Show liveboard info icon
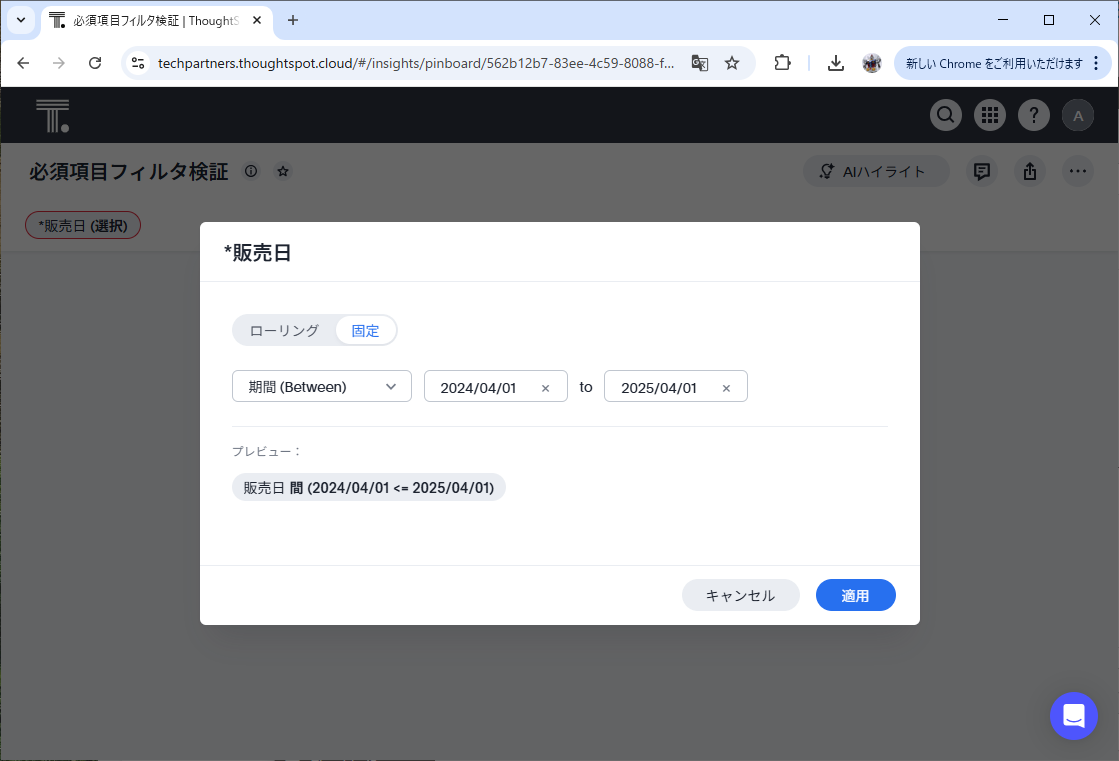Image resolution: width=1119 pixels, height=761 pixels. (251, 171)
